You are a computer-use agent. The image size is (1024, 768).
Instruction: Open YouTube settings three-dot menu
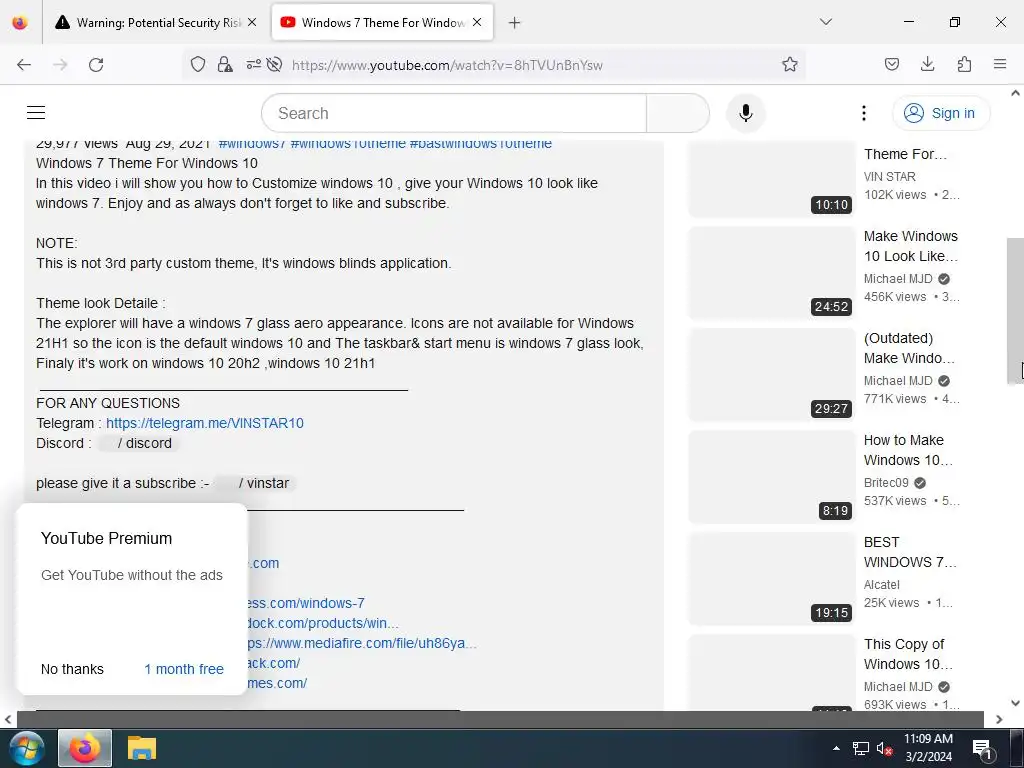click(x=863, y=113)
